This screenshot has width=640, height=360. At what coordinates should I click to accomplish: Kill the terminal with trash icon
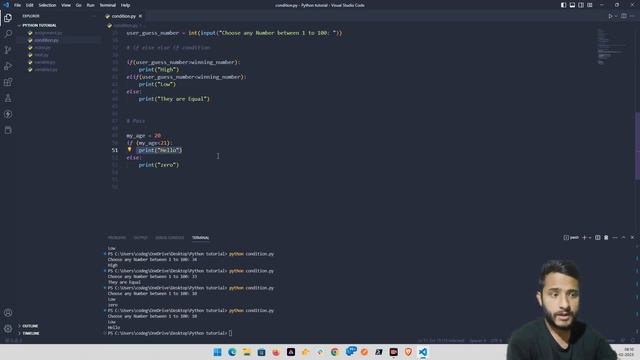pyautogui.click(x=606, y=238)
